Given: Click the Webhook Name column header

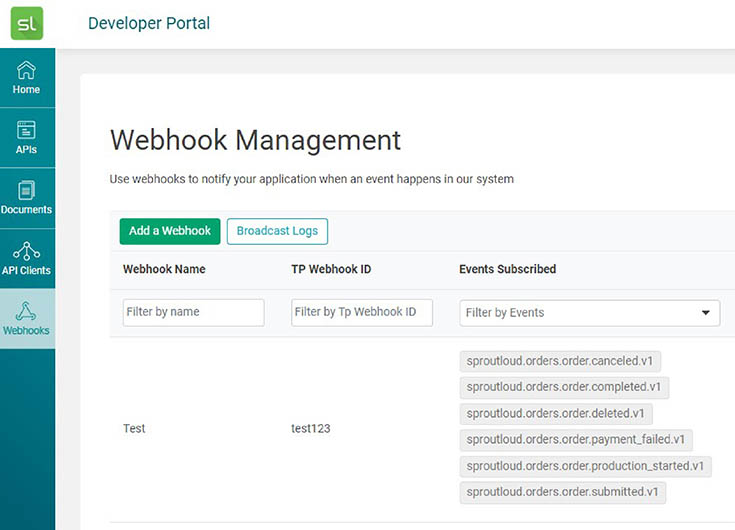Looking at the screenshot, I should [164, 269].
